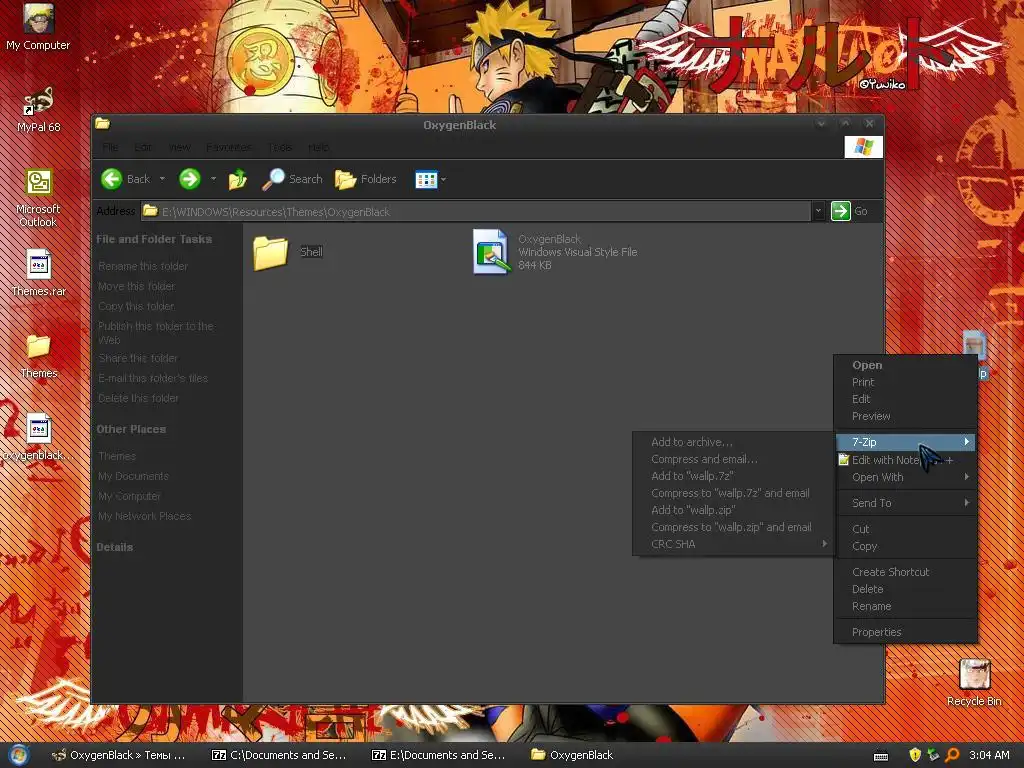
Task: Expand the address bar dropdown
Action: (818, 211)
